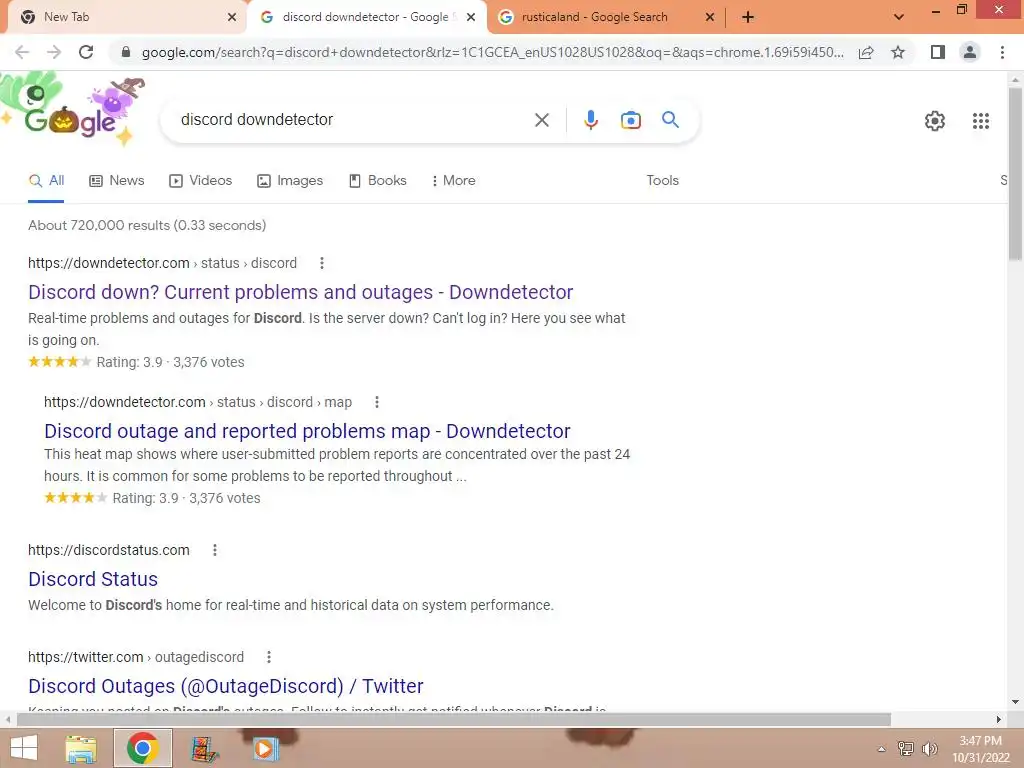
Task: Click the Chrome taskbar icon
Action: click(x=143, y=748)
